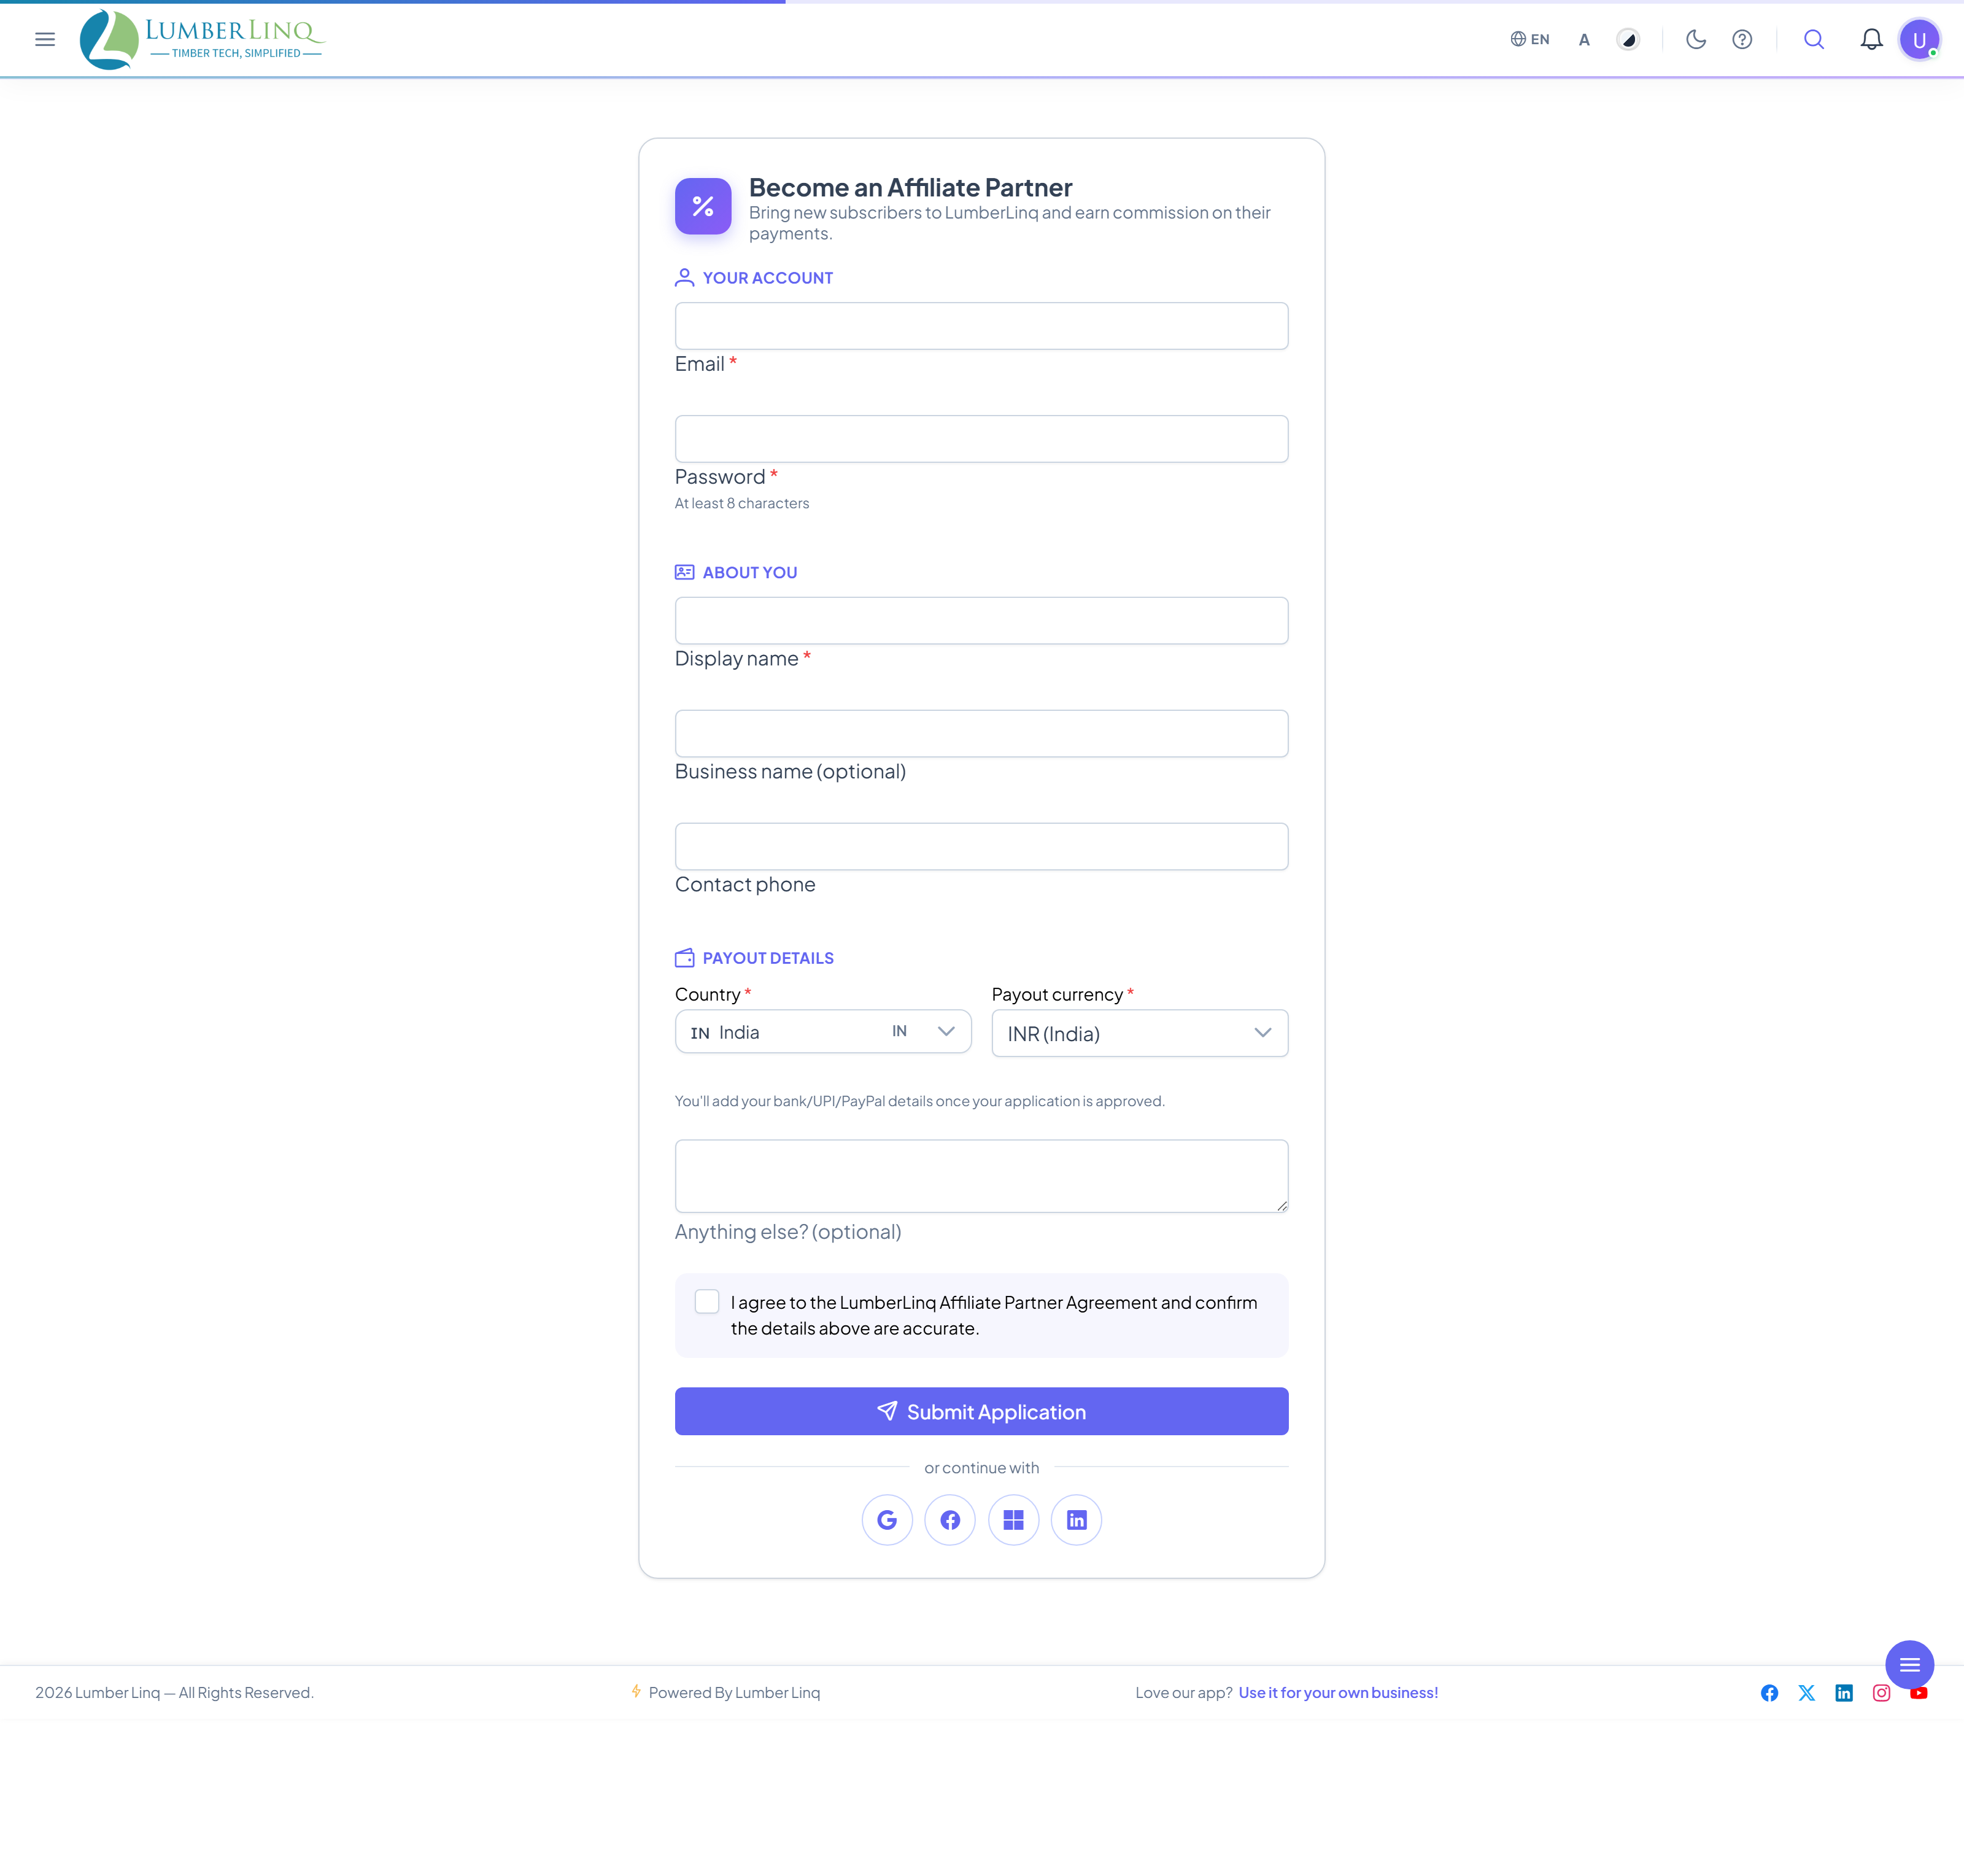This screenshot has width=1964, height=1876.
Task: Open the help question mark icon
Action: [1742, 39]
